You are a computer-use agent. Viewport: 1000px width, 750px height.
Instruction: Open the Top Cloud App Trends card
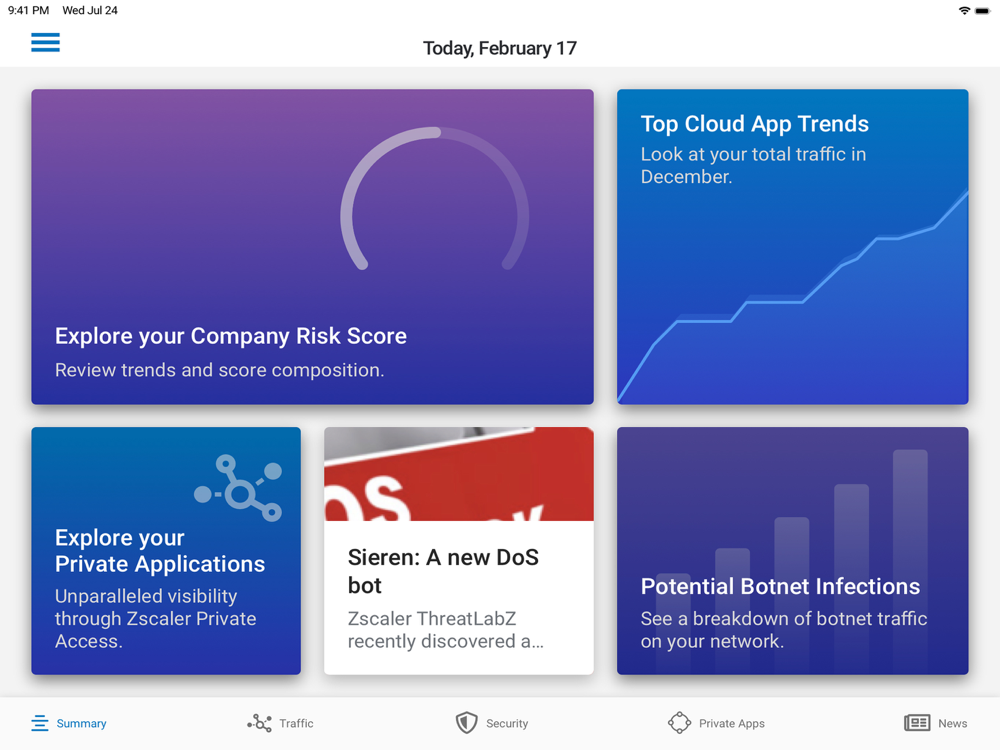[793, 247]
